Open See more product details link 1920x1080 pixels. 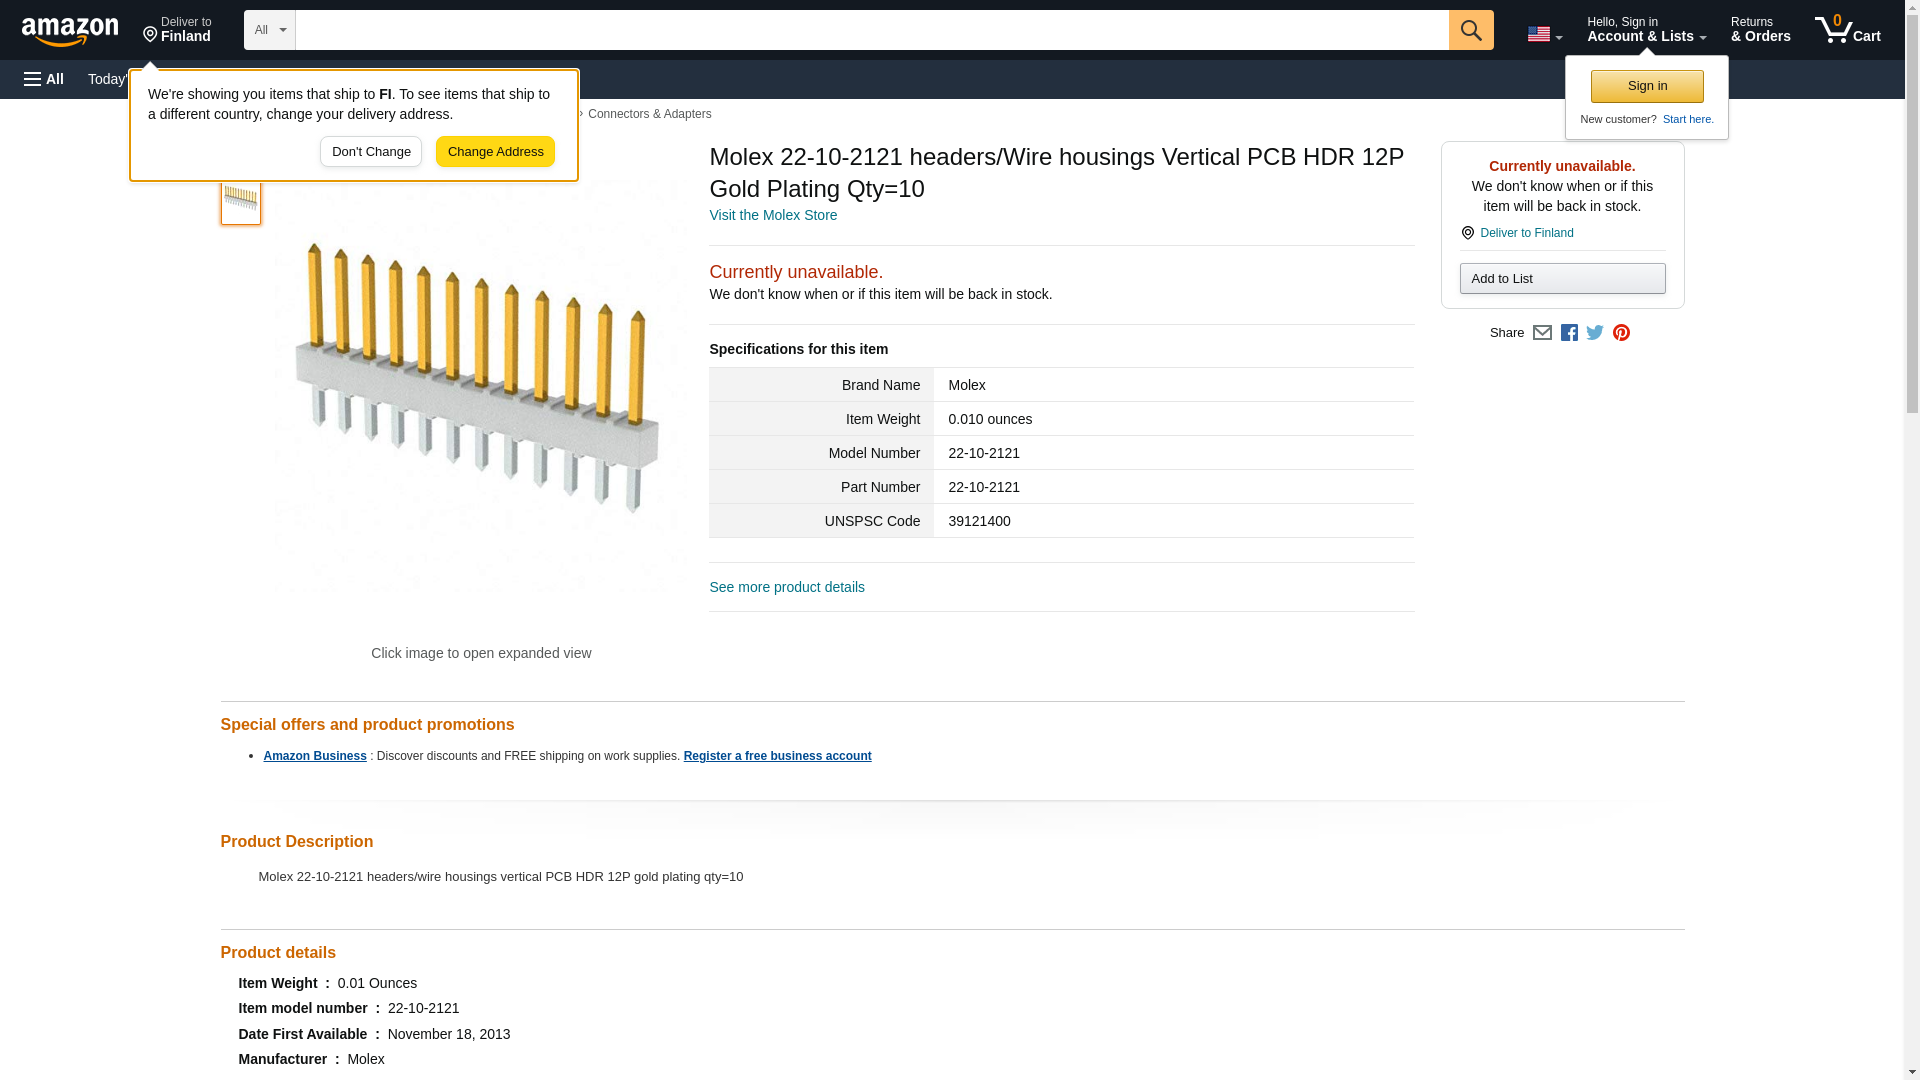(786, 587)
